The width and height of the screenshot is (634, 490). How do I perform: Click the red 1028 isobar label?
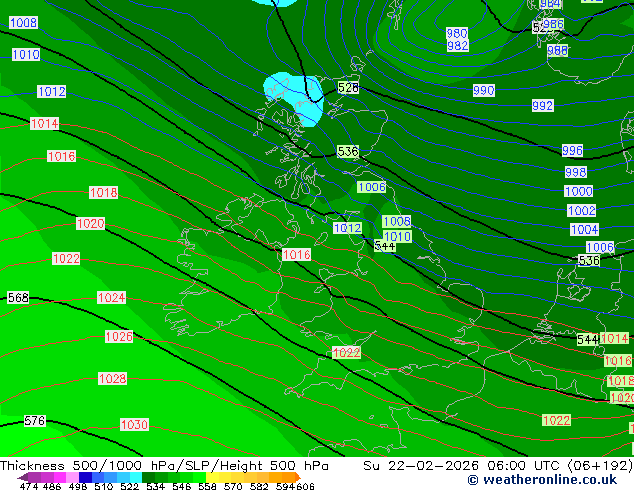coord(113,379)
